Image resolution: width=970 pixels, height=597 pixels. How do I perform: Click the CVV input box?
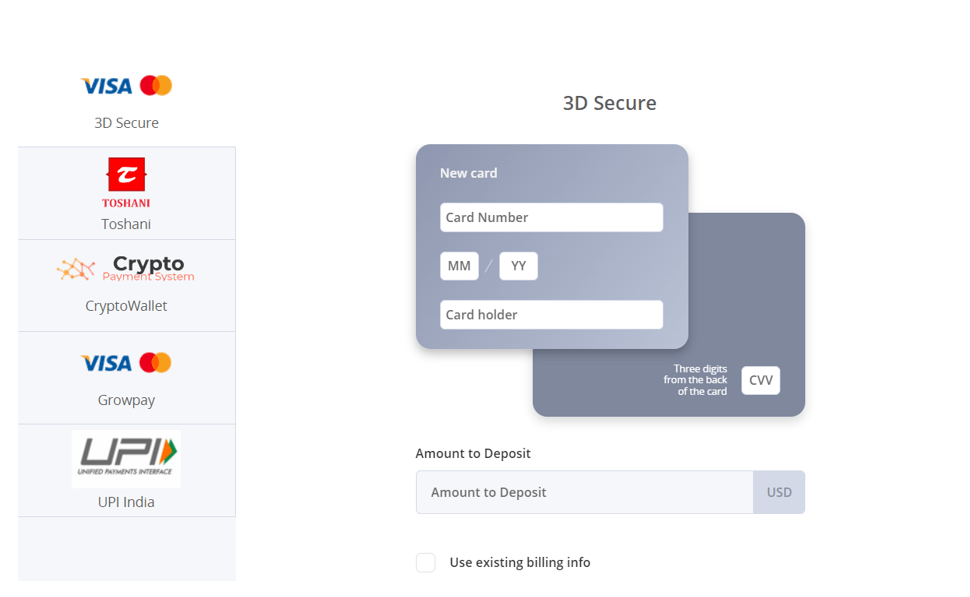[761, 380]
